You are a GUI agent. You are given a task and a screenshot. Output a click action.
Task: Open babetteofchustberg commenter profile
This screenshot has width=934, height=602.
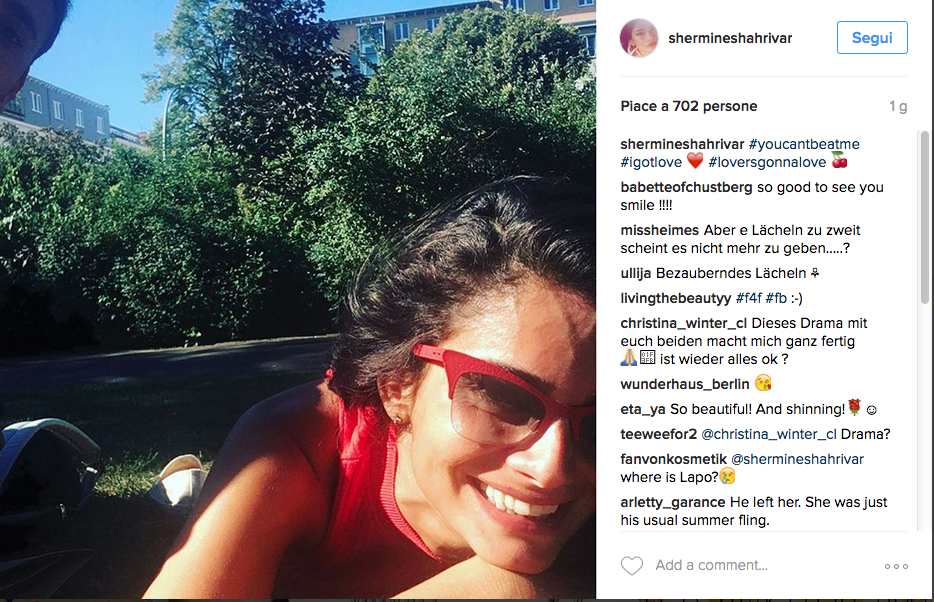[686, 187]
